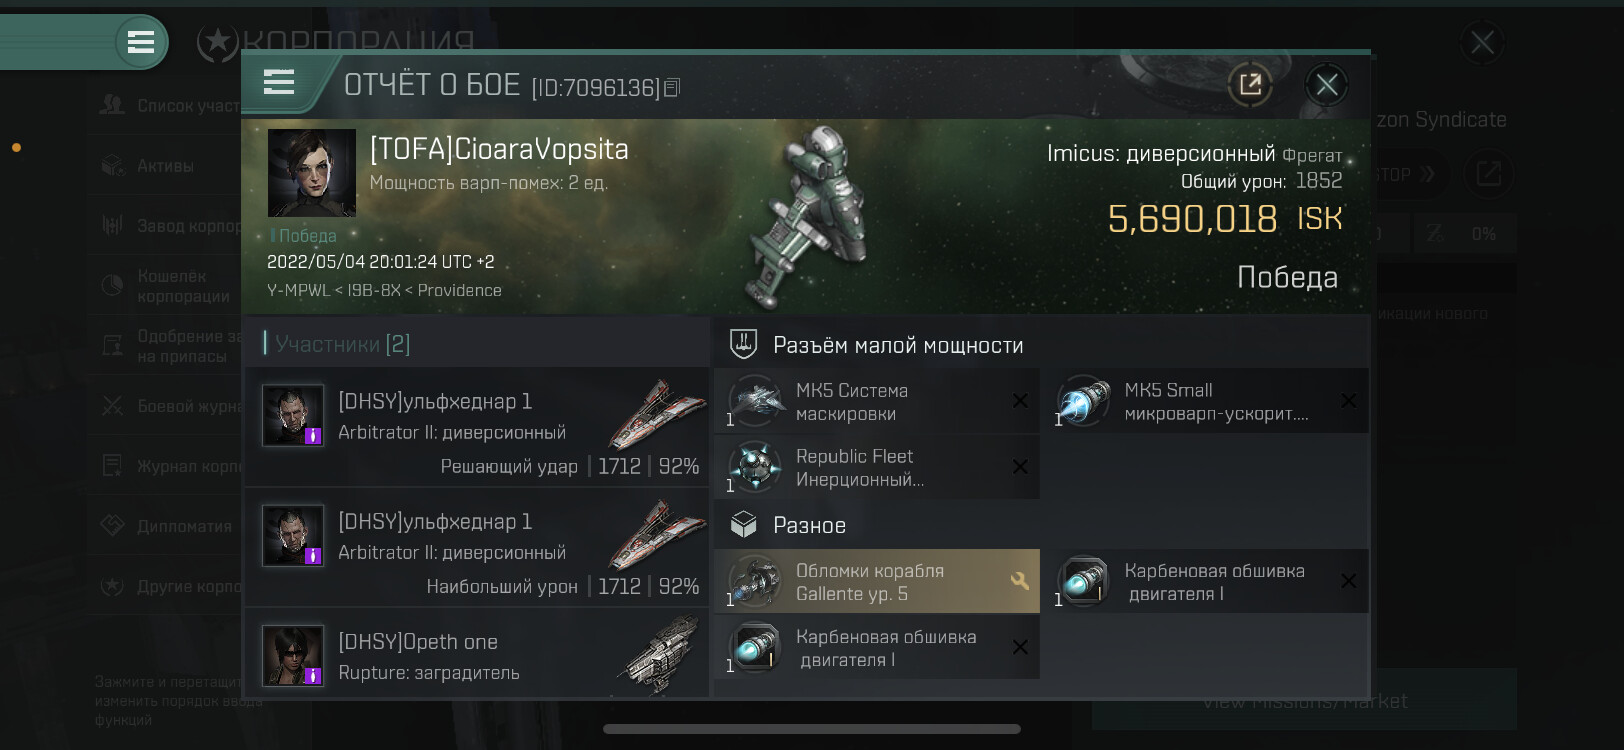
Task: Click the Gallente ship wreckage item
Action: [877, 581]
